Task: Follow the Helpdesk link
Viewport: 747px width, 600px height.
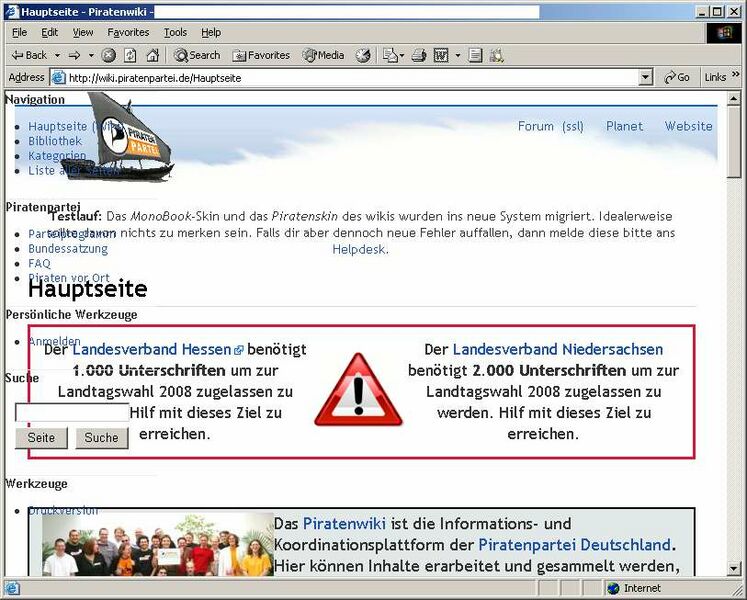Action: point(359,250)
